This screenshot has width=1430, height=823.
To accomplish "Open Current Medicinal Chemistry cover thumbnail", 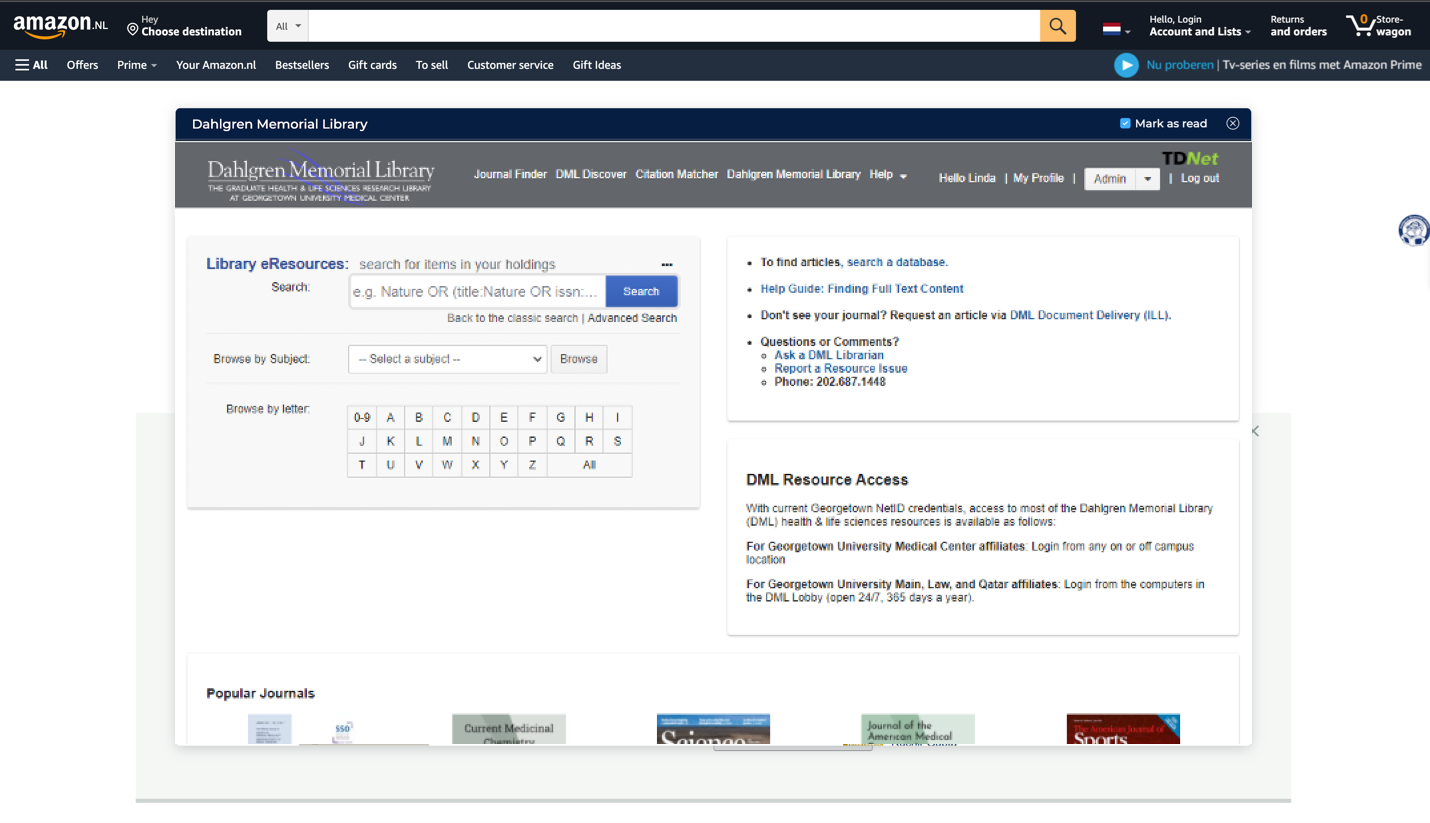I will coord(509,729).
